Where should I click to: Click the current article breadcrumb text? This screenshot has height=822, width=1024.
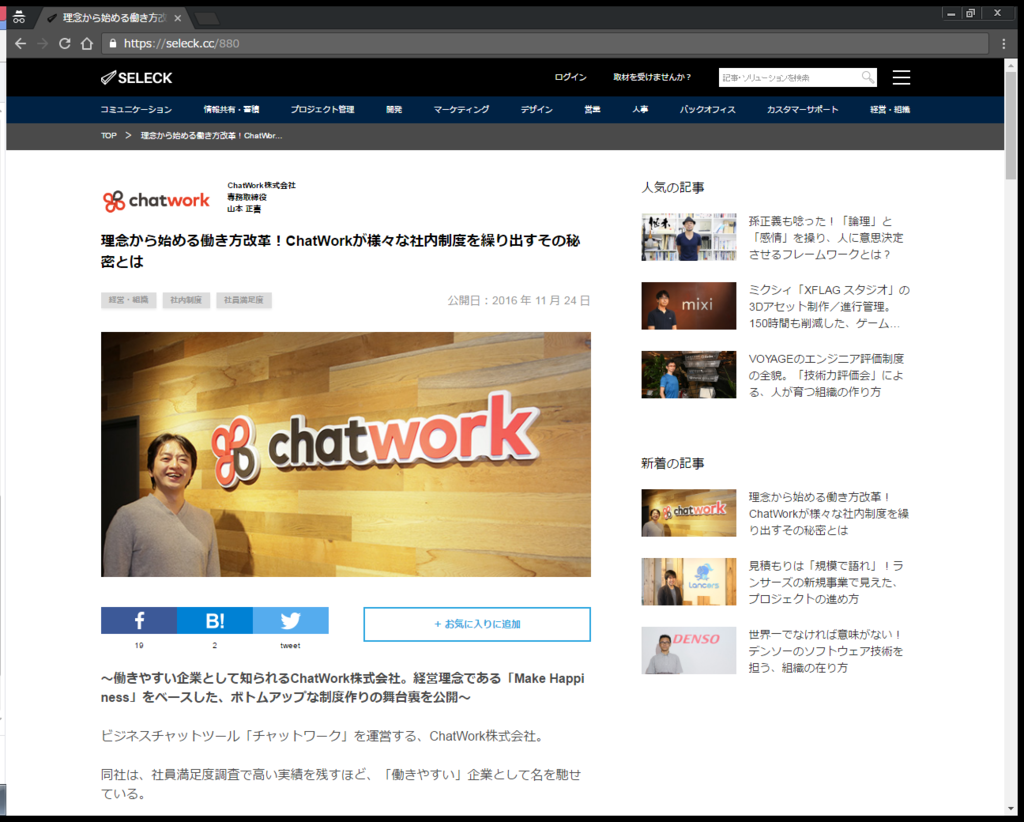212,136
